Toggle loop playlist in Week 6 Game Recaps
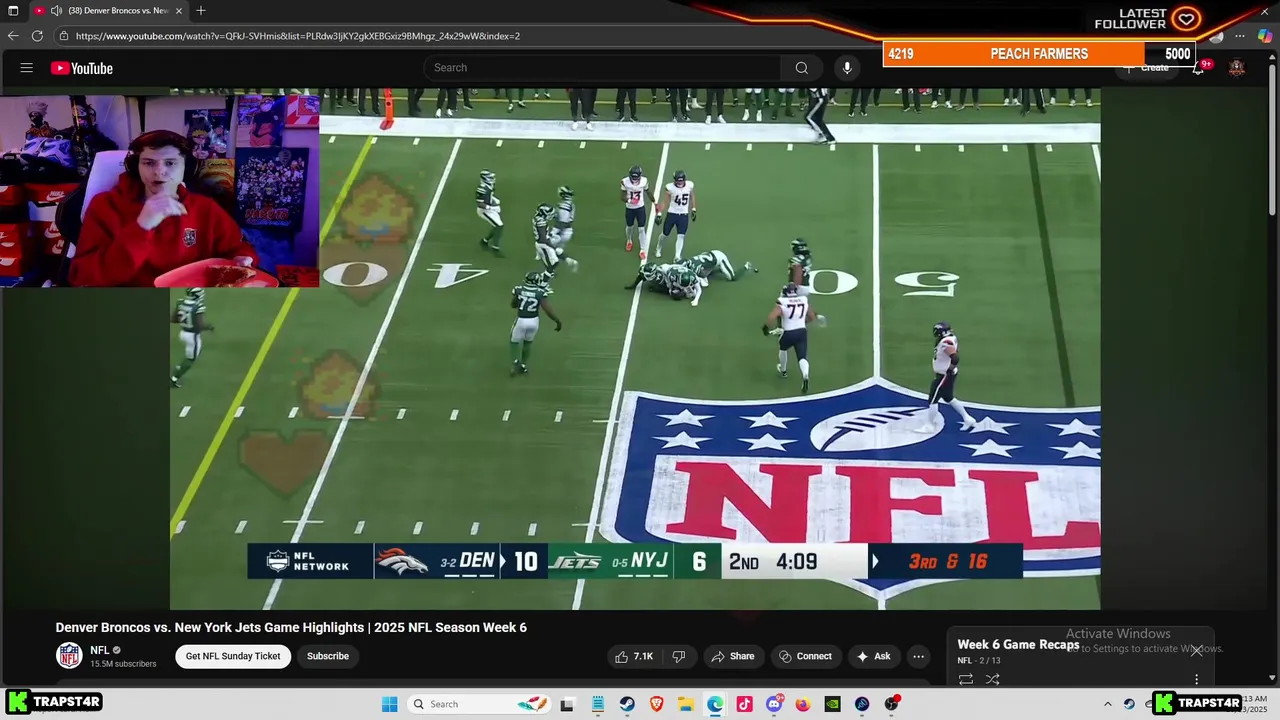1280x720 pixels. [966, 679]
